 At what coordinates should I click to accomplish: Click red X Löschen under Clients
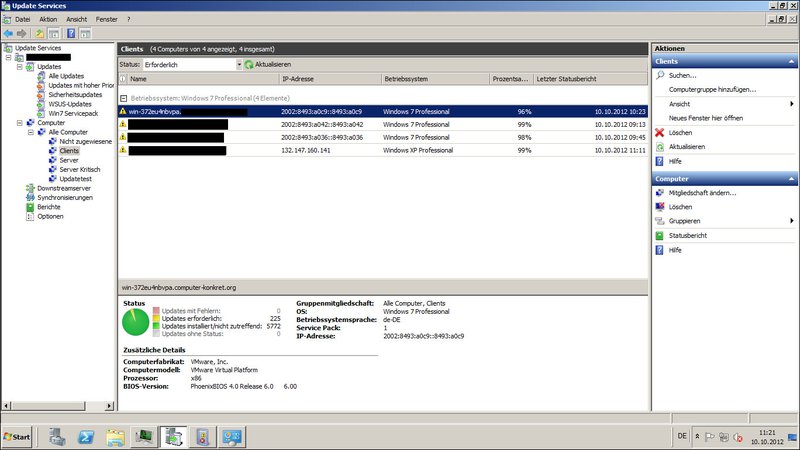659,133
